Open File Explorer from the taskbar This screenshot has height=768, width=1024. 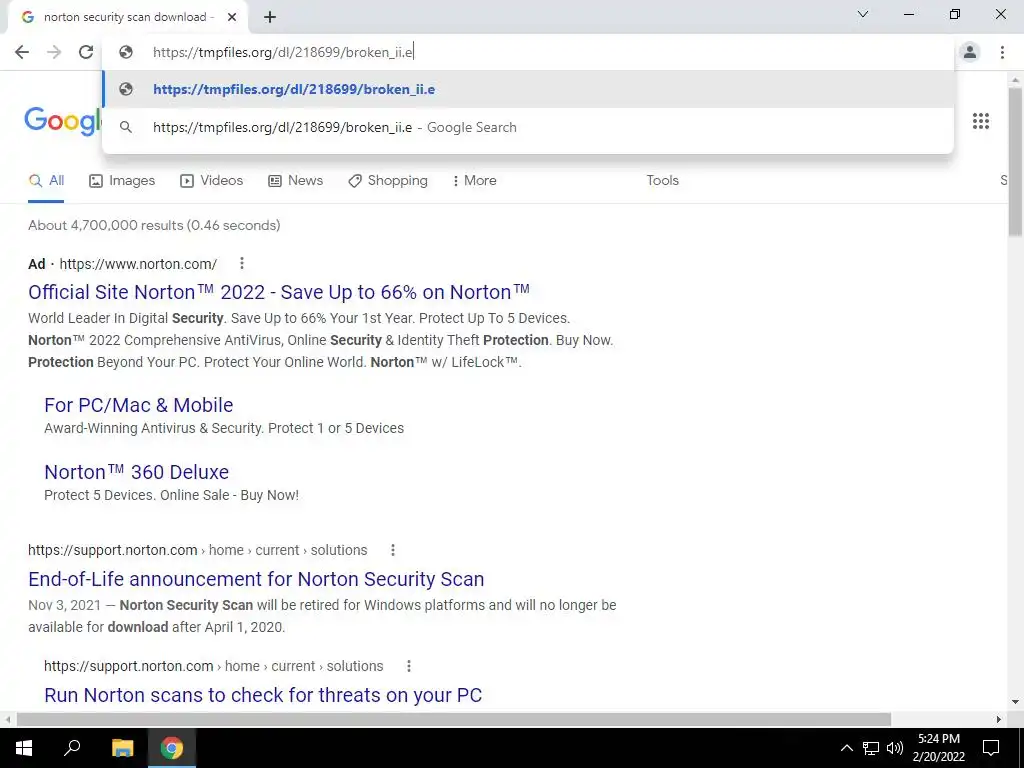(x=122, y=748)
